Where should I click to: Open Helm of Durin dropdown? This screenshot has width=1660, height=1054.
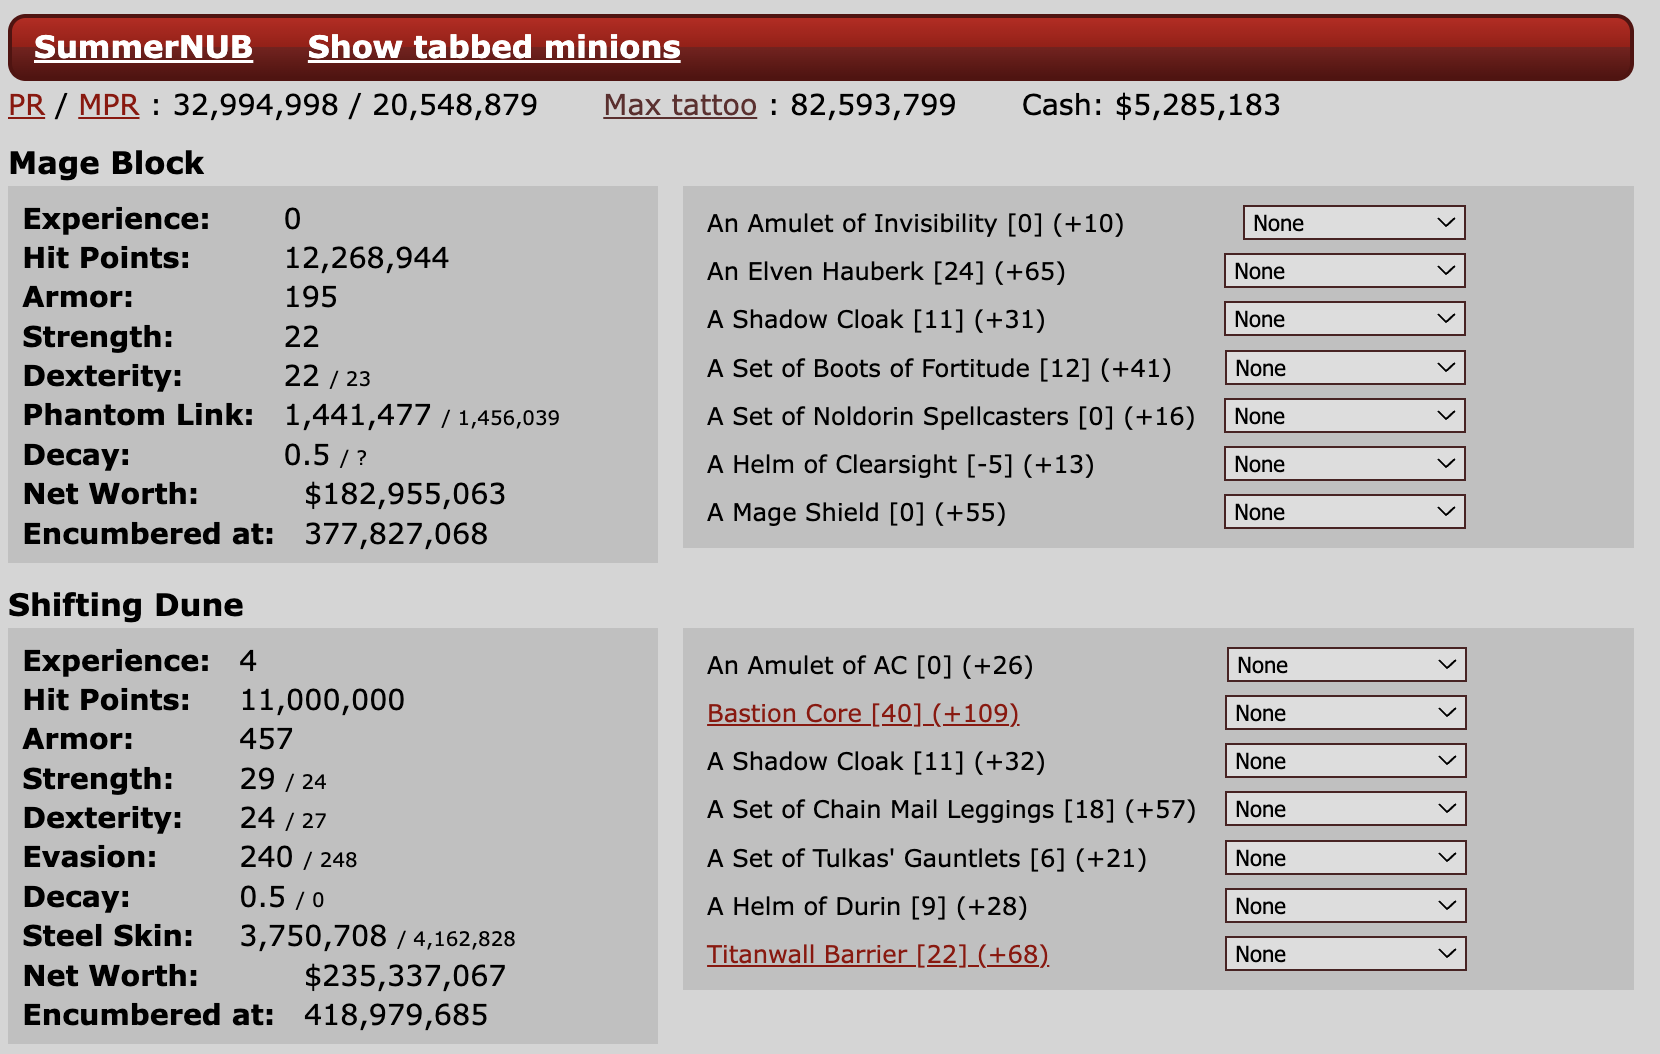point(1345,906)
